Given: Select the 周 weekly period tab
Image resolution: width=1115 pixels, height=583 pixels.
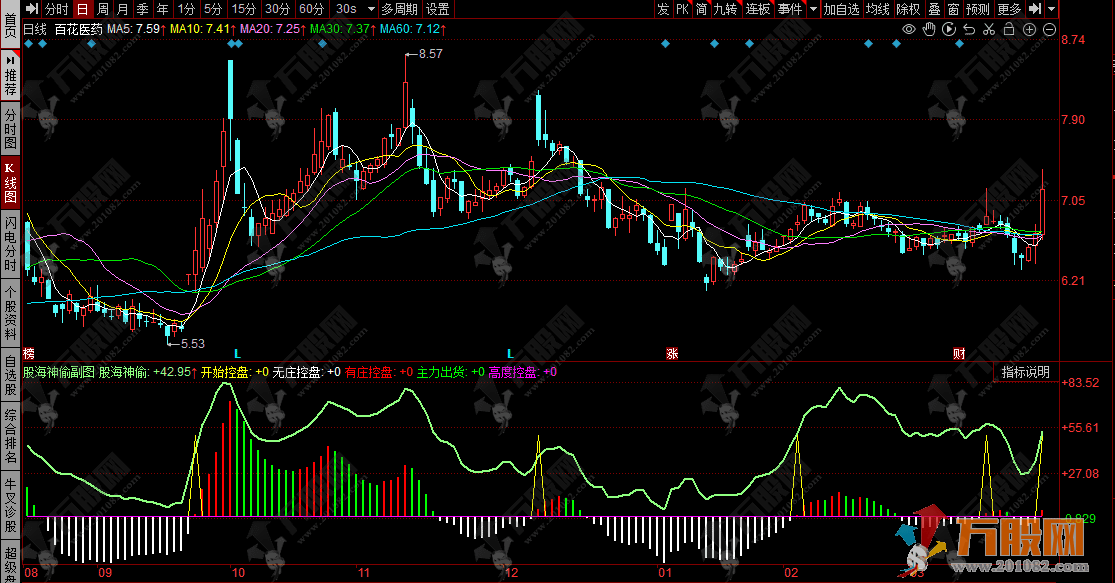Looking at the screenshot, I should click(103, 9).
